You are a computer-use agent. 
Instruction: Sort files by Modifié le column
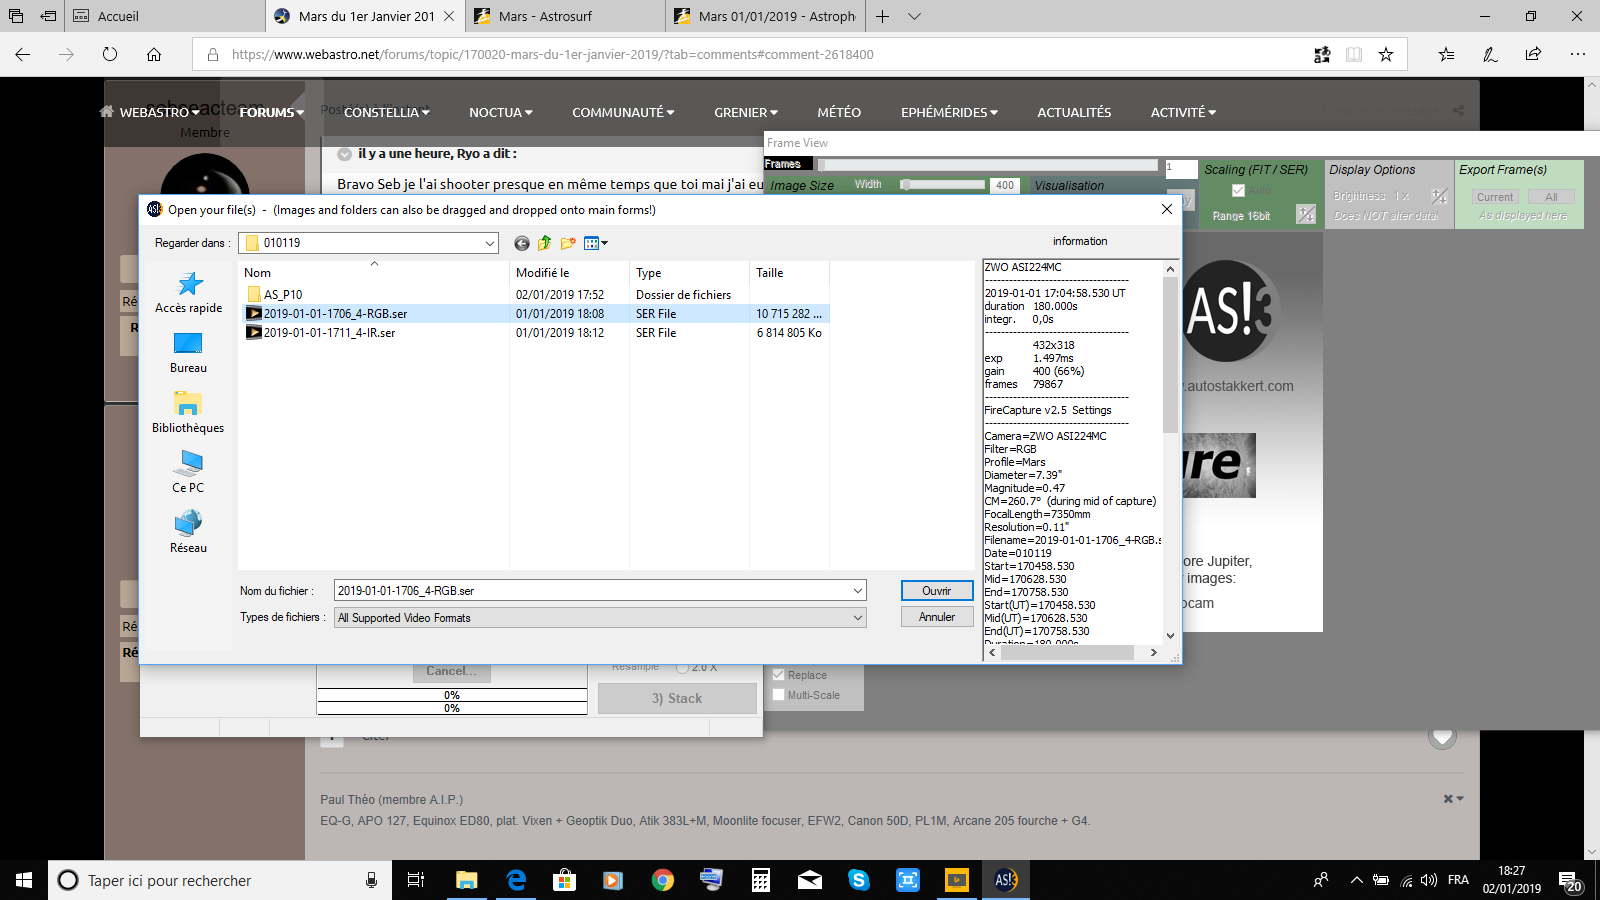pyautogui.click(x=570, y=273)
